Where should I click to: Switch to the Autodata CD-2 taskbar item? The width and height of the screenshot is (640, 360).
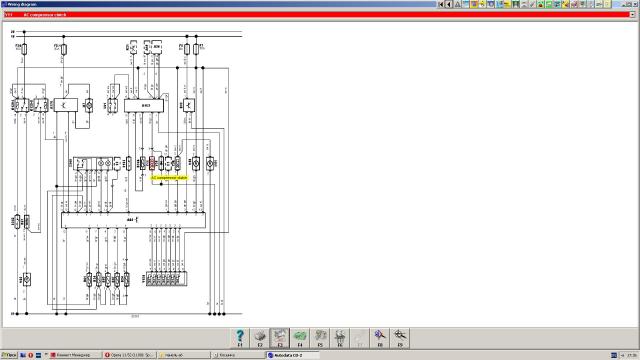(x=292, y=355)
